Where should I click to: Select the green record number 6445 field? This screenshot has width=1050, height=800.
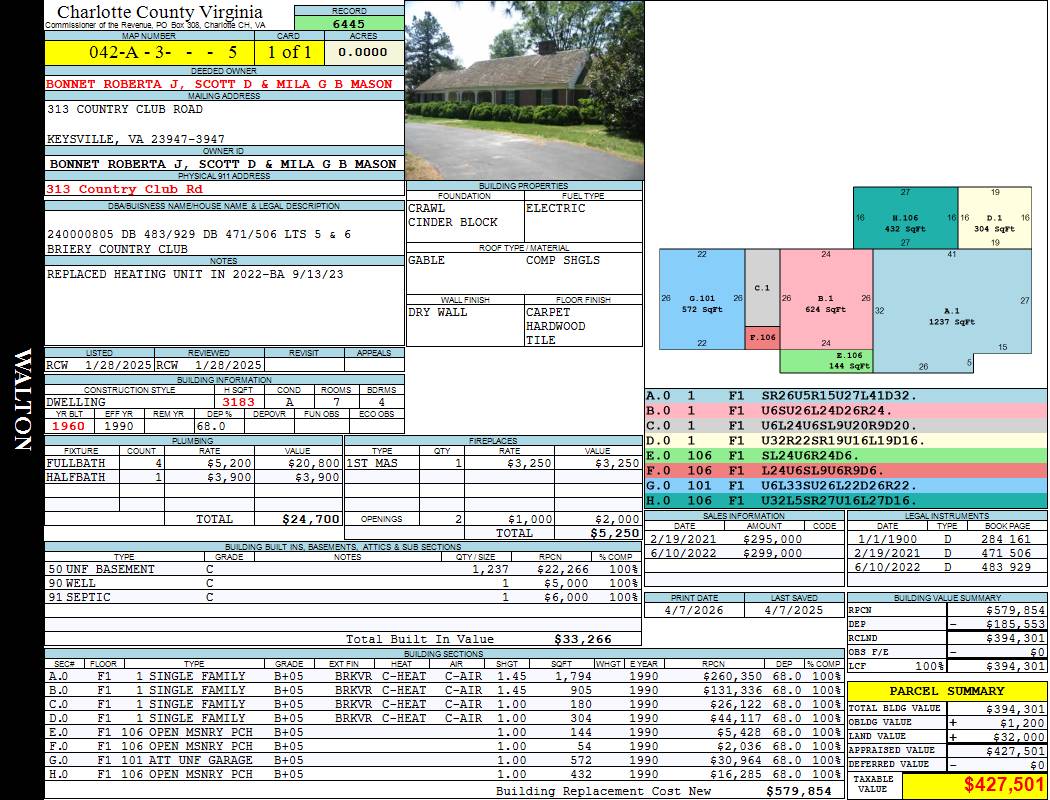point(349,24)
